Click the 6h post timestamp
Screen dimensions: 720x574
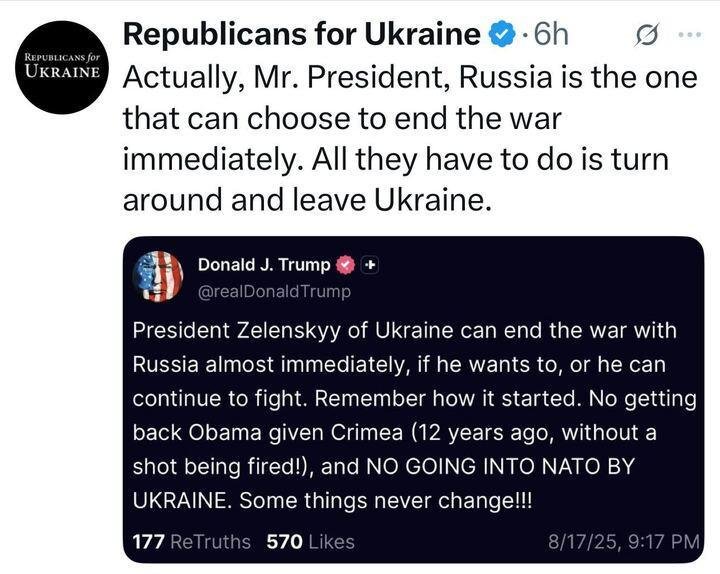(x=552, y=36)
